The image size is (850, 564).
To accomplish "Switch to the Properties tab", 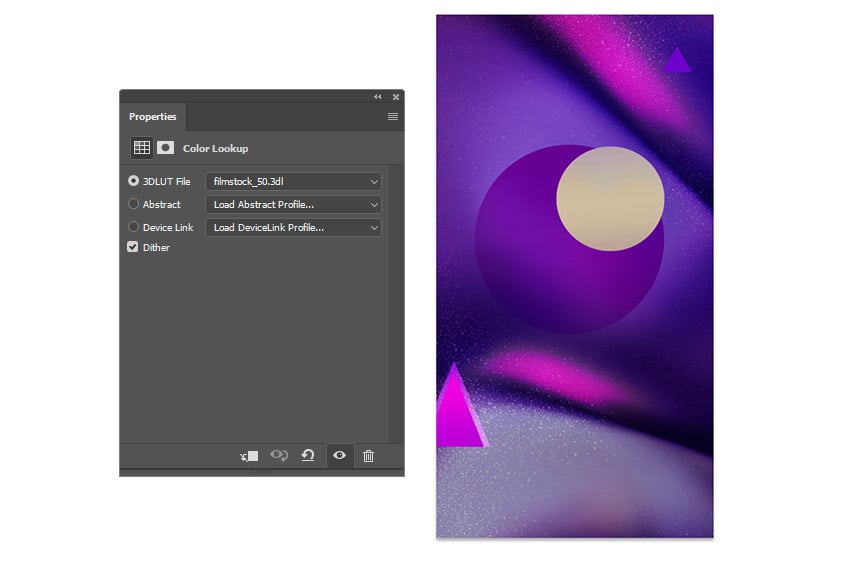I will tap(153, 117).
